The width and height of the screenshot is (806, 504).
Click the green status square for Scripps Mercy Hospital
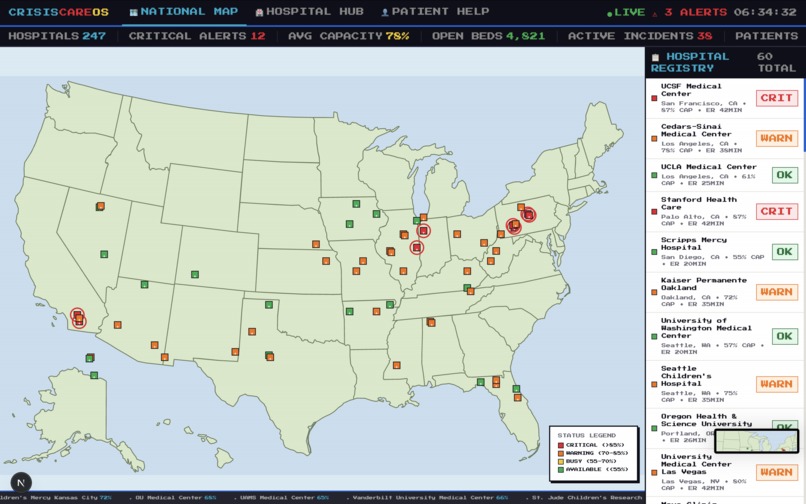[x=654, y=252]
